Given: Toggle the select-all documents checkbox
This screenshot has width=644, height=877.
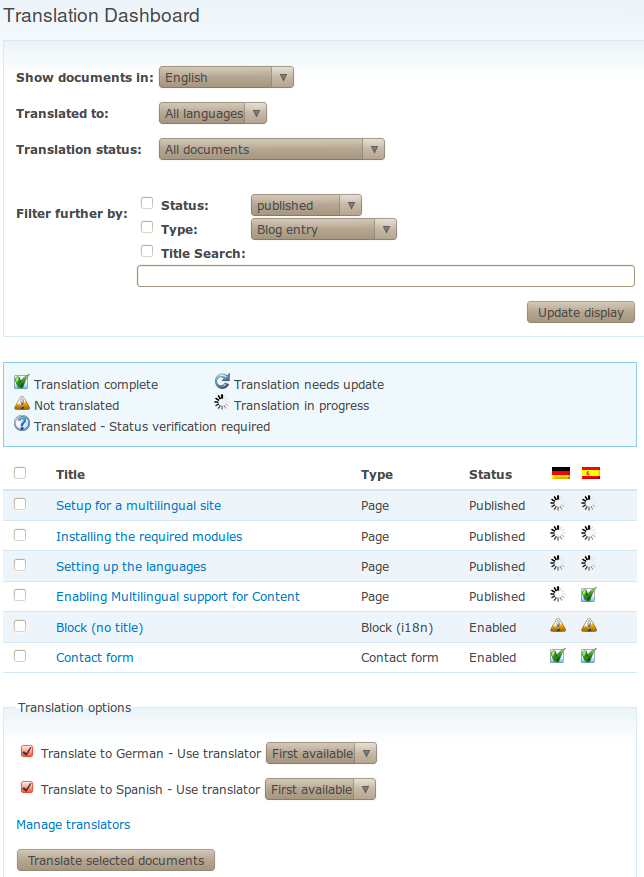Looking at the screenshot, I should (x=20, y=473).
